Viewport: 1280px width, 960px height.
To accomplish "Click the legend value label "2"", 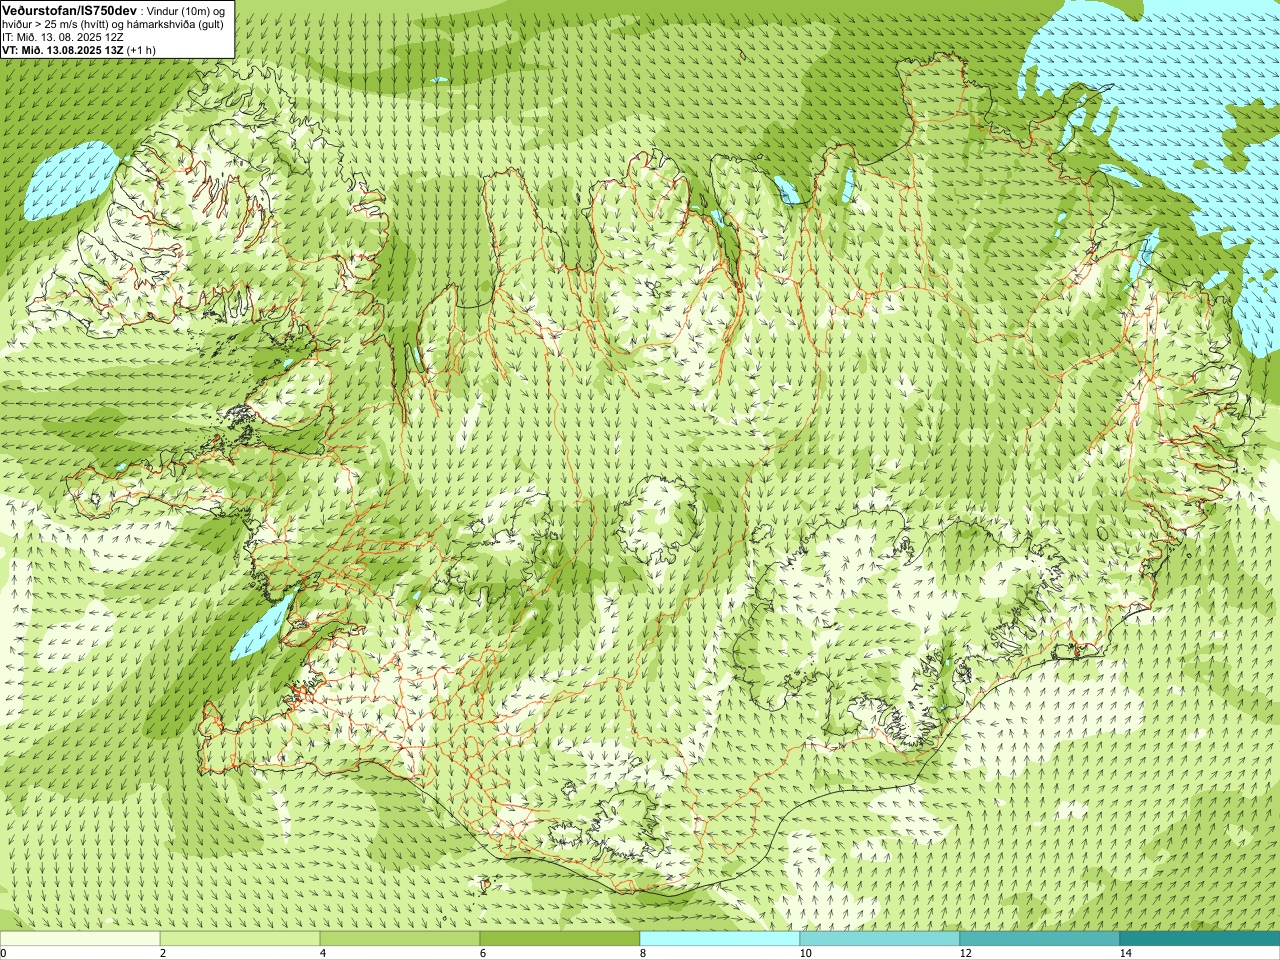I will click(163, 953).
